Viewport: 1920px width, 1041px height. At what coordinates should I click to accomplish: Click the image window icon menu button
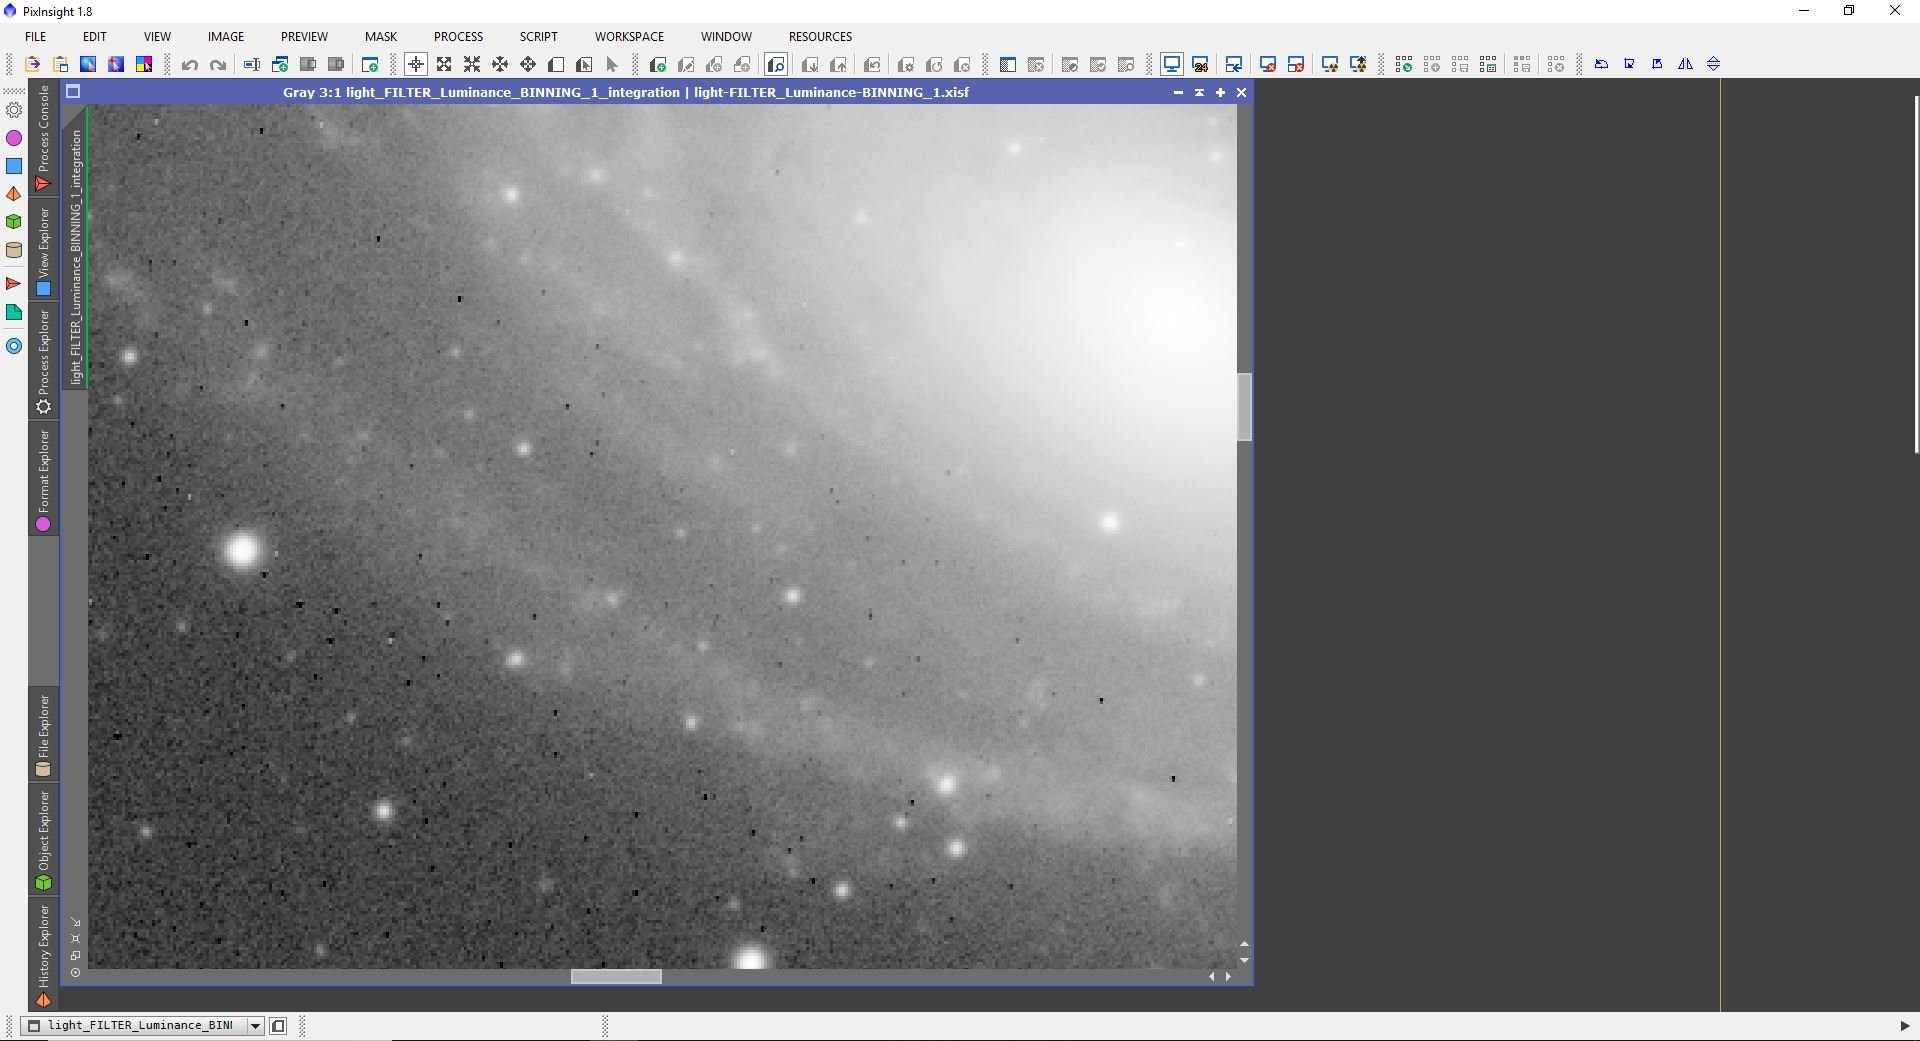72,92
